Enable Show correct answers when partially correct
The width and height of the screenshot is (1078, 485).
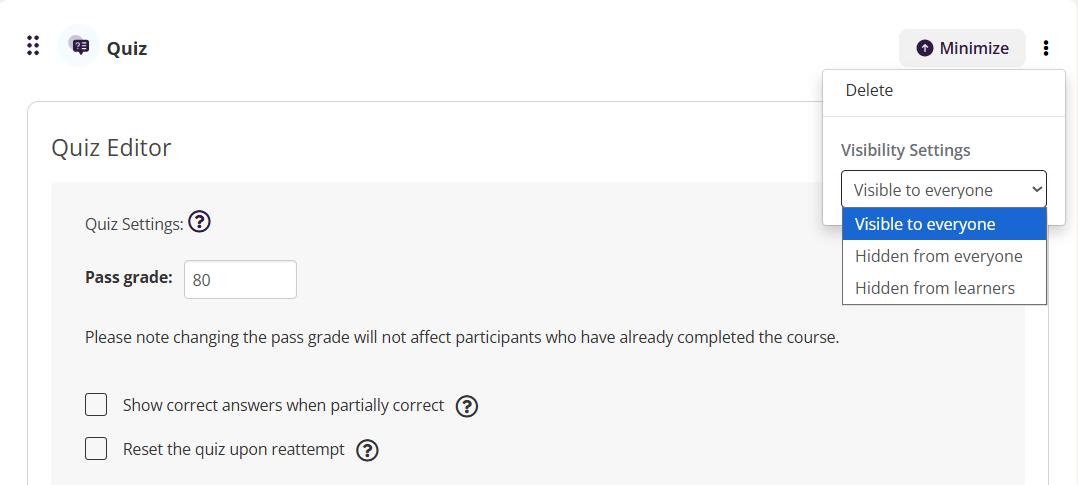[x=96, y=405]
